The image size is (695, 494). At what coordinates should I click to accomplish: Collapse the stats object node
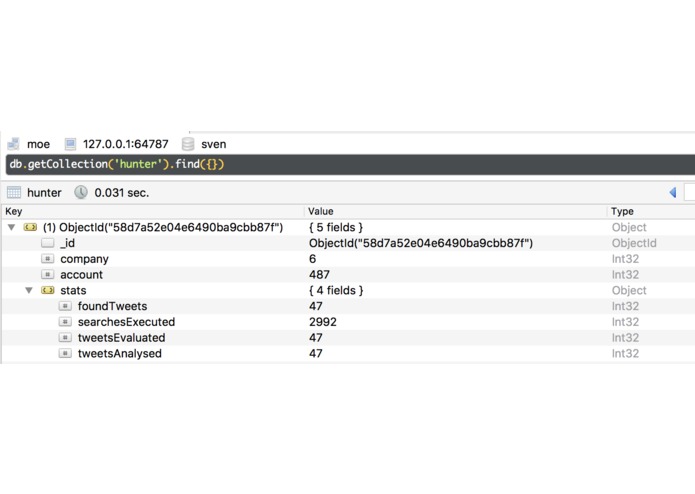click(29, 291)
